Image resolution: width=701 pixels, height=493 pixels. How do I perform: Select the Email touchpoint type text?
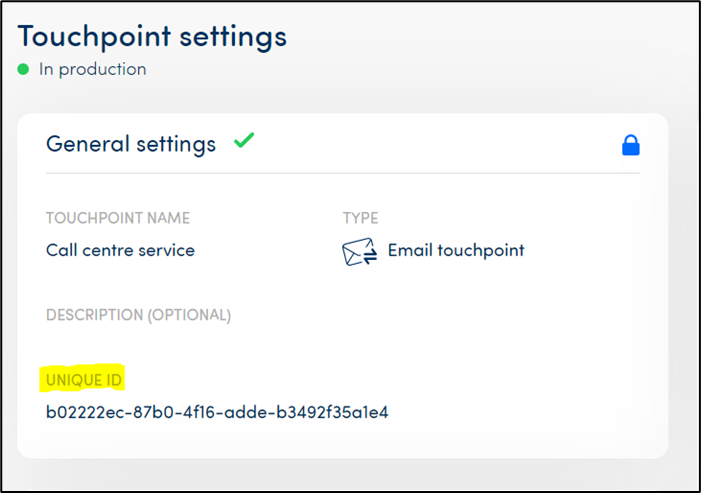[456, 250]
